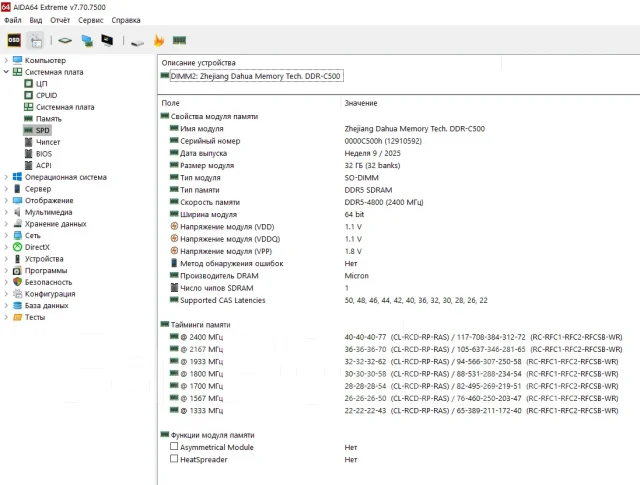This screenshot has height=485, width=640.
Task: Click the Компьютер monitor icon
Action: (x=17, y=60)
